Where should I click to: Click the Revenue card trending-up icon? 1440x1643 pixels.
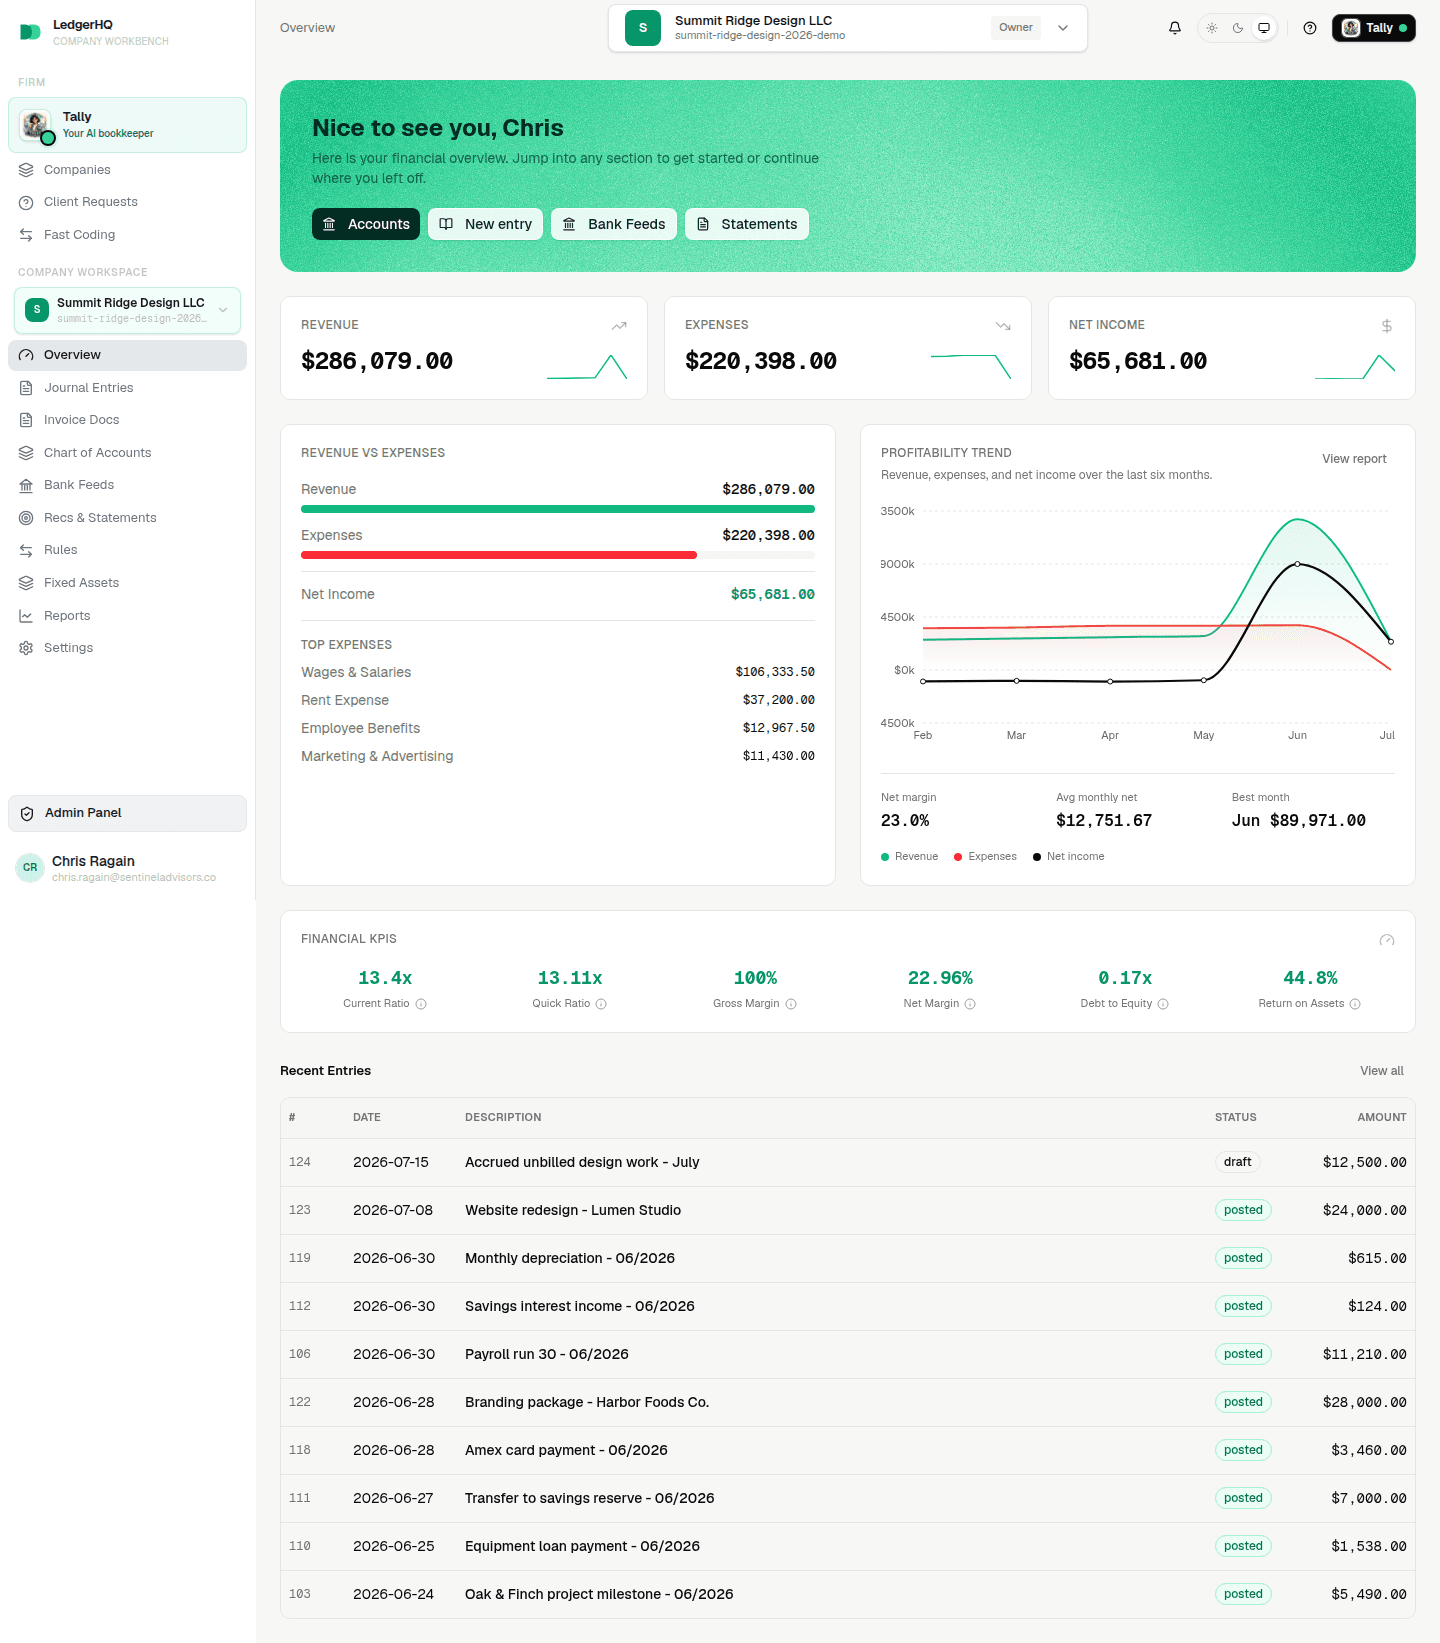(619, 326)
